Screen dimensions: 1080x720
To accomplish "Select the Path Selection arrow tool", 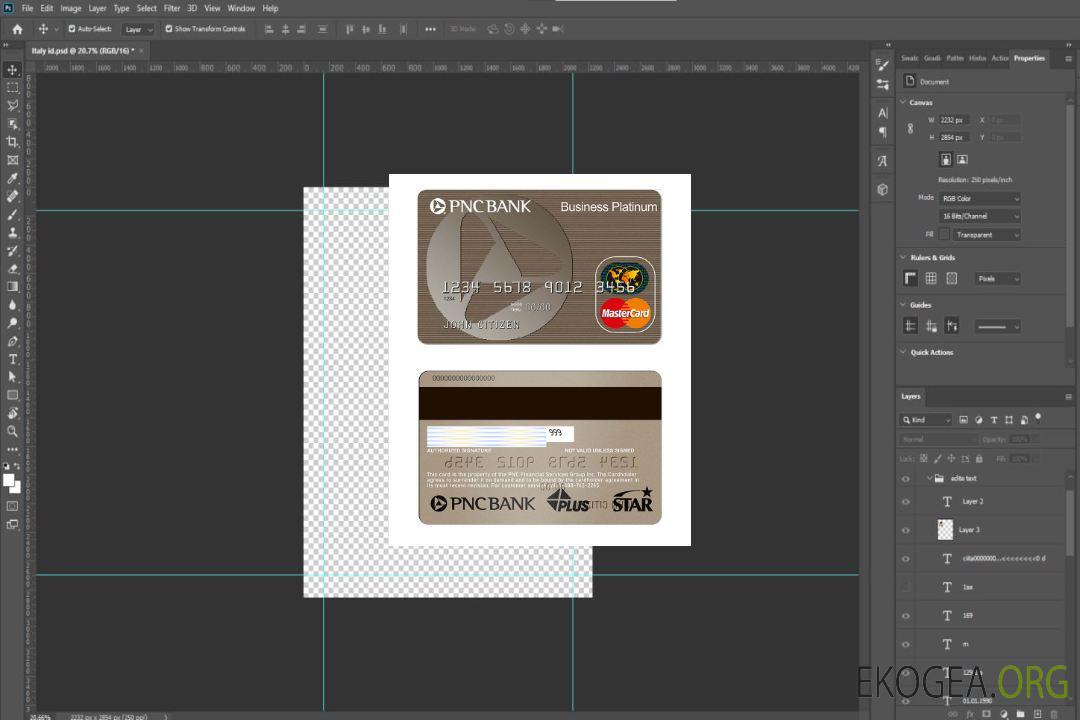I will point(12,377).
